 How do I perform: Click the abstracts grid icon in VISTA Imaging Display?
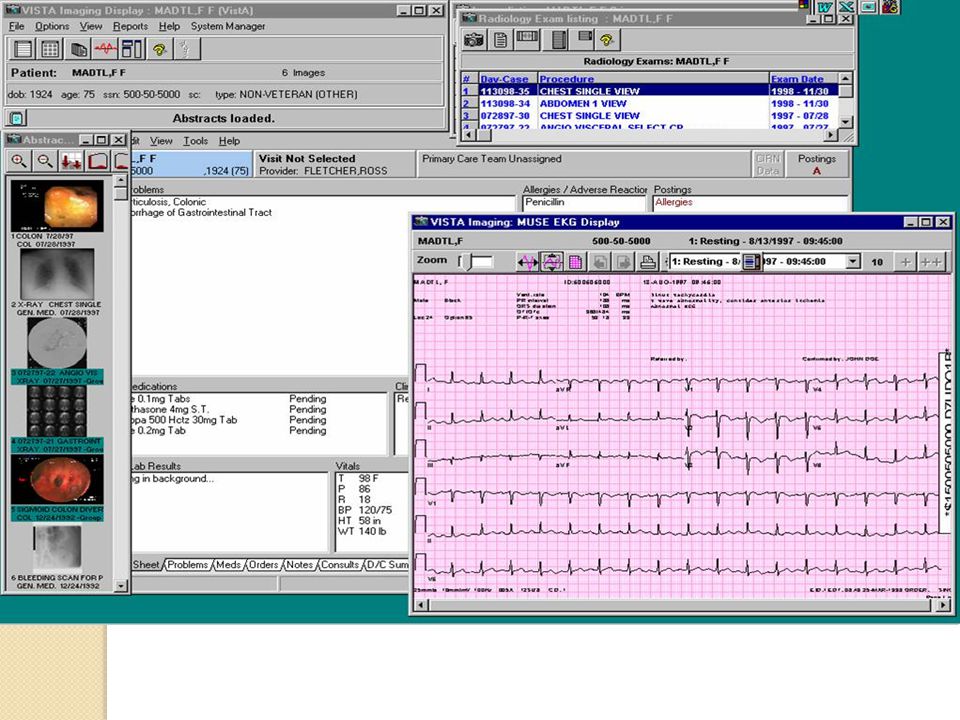pyautogui.click(x=50, y=49)
